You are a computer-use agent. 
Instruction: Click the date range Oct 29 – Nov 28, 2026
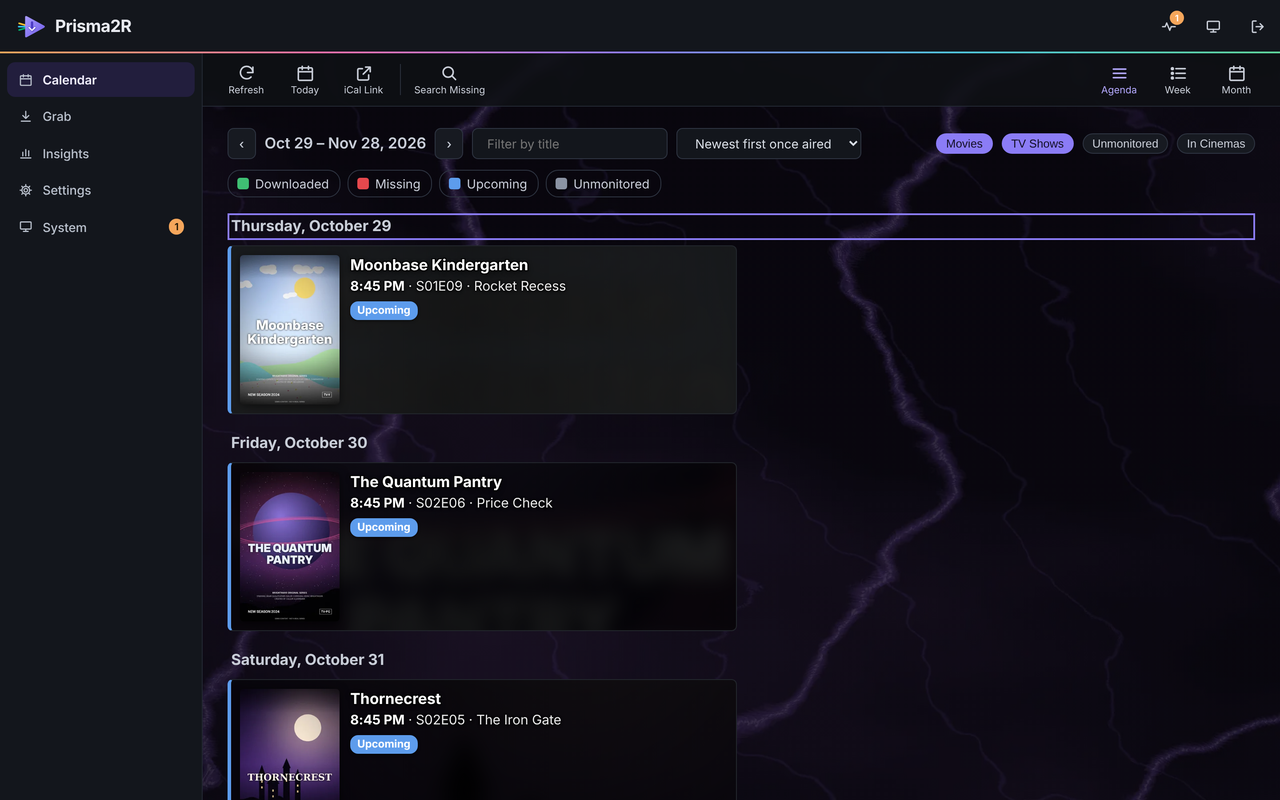345,144
